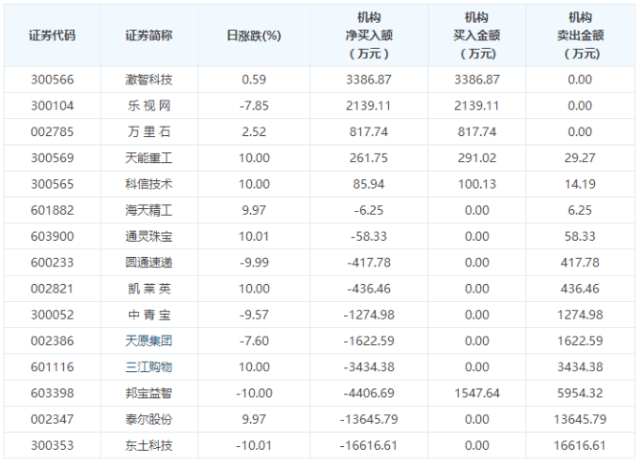Screen dimensions: 640x464
Task: Click the 机构卖出金额 column header
Action: click(580, 36)
